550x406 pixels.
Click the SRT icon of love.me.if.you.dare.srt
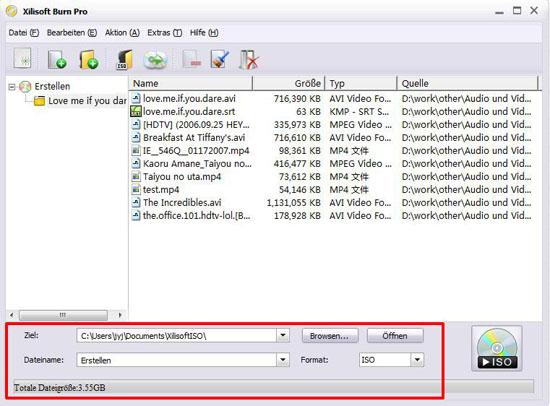pos(136,111)
